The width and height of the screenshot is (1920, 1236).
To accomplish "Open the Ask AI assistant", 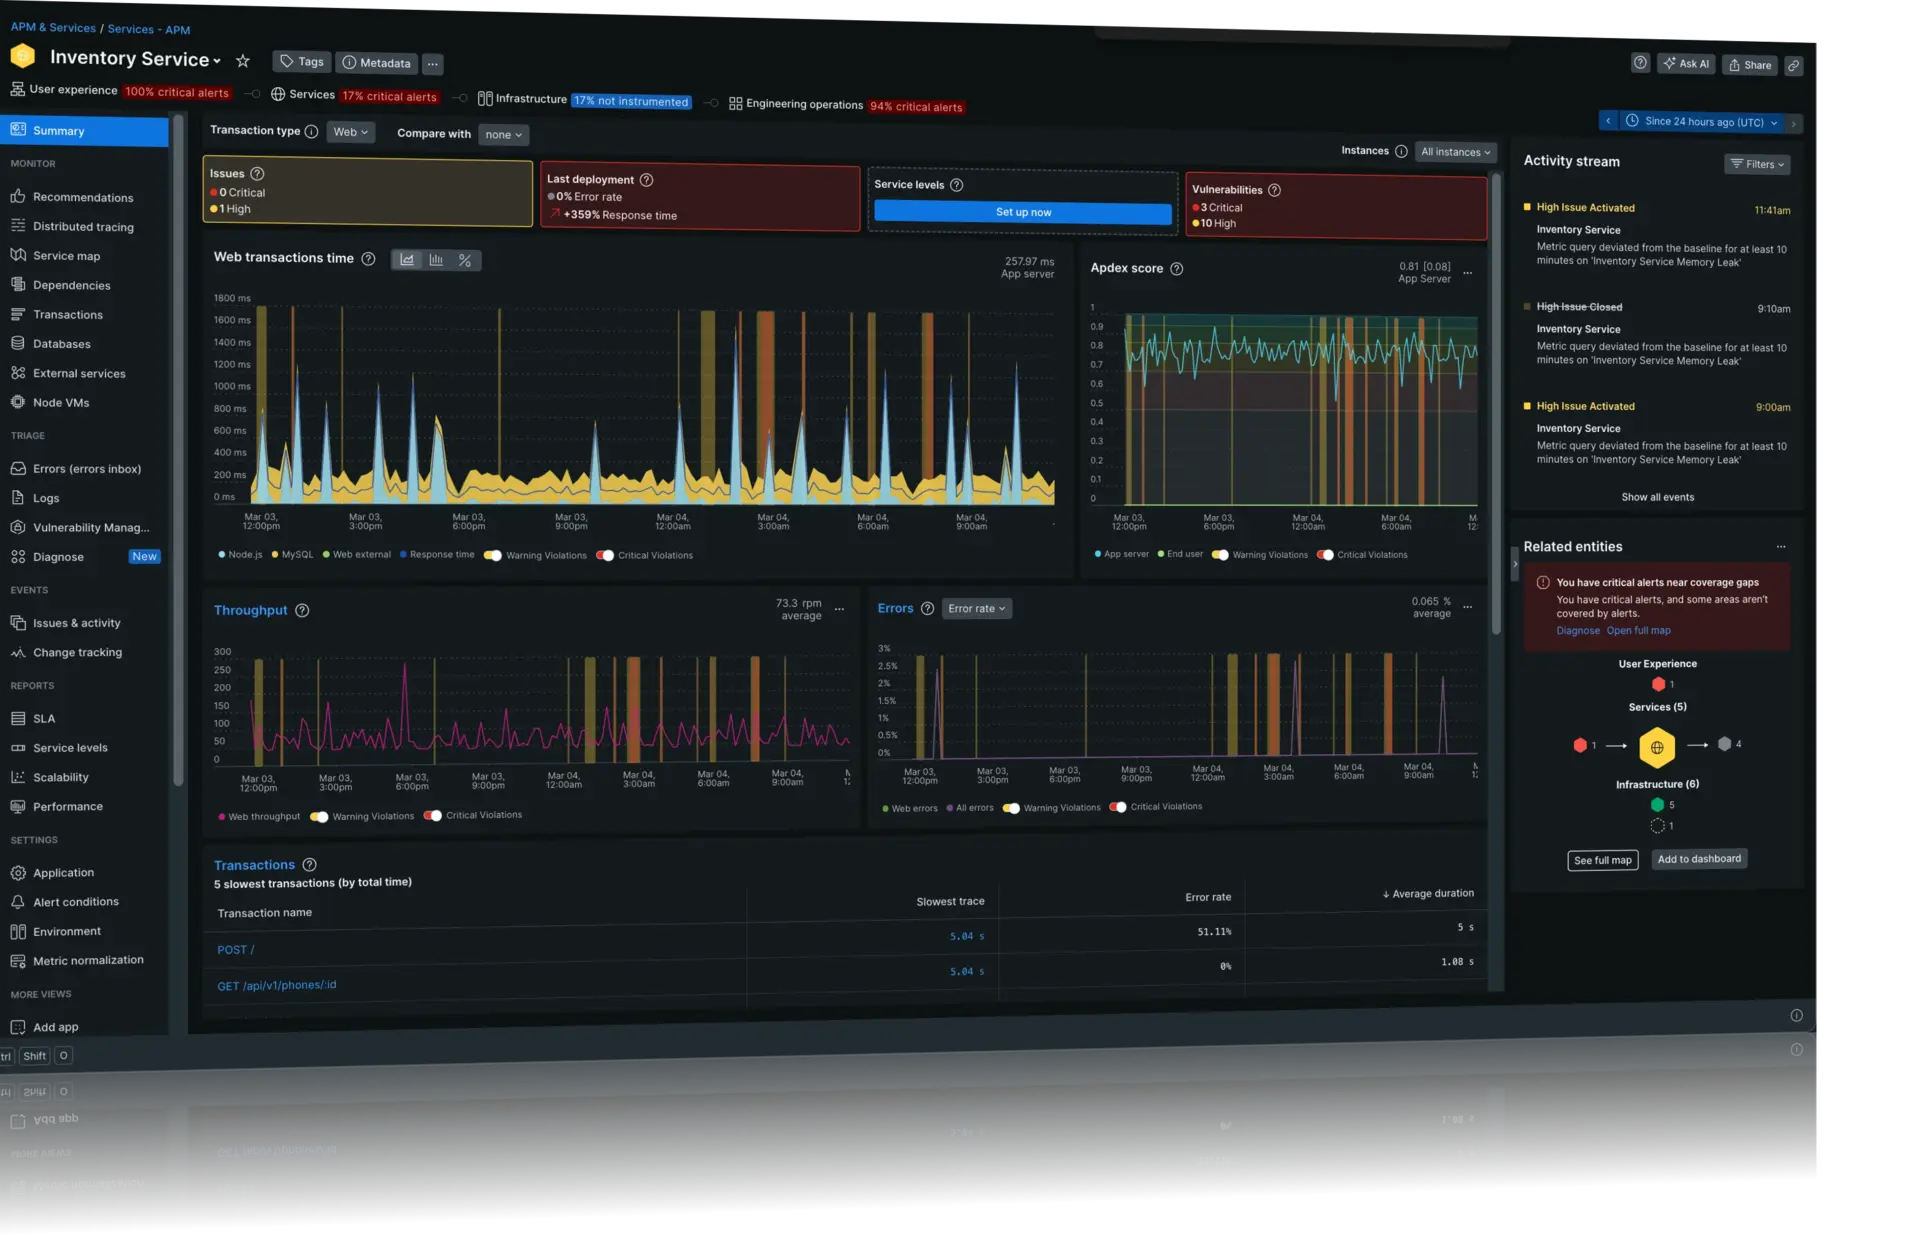I will tap(1686, 63).
